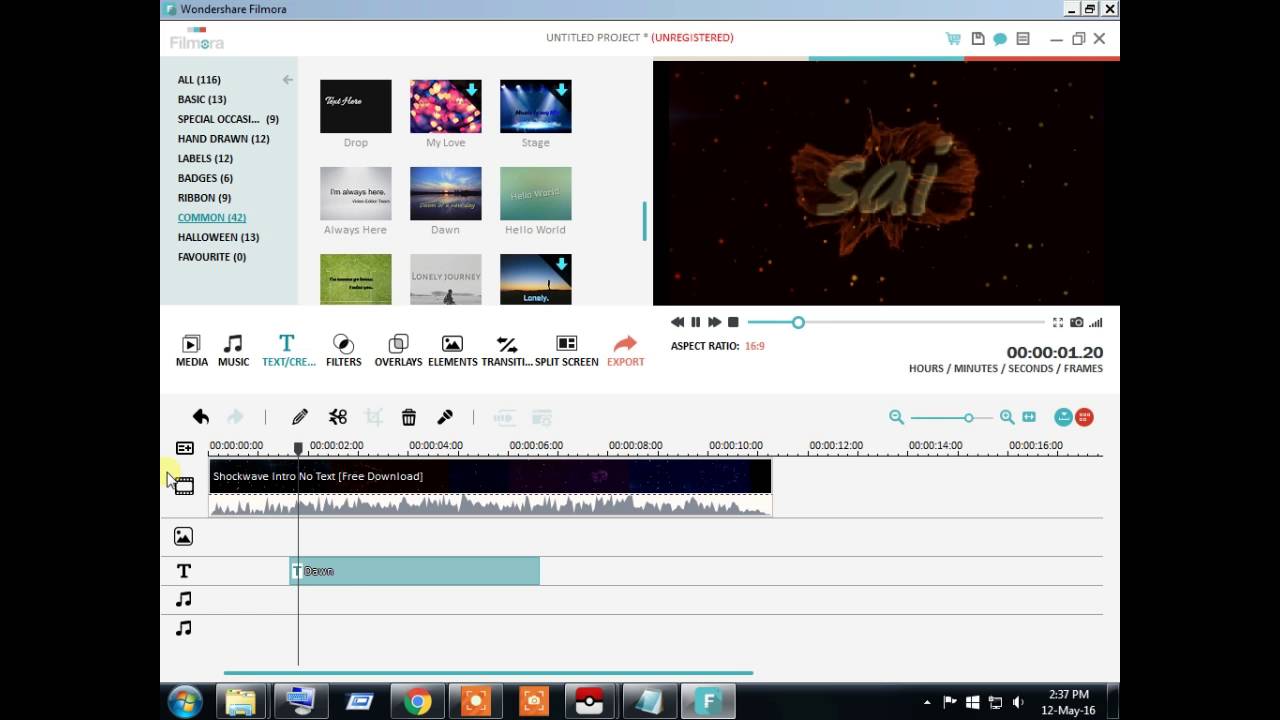
Task: Open the Overlays tab
Action: coord(398,351)
